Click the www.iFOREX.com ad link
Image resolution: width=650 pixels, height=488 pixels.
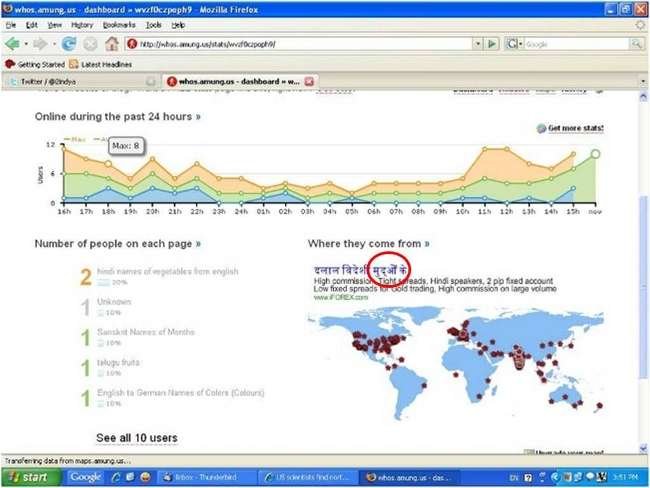pyautogui.click(x=340, y=297)
